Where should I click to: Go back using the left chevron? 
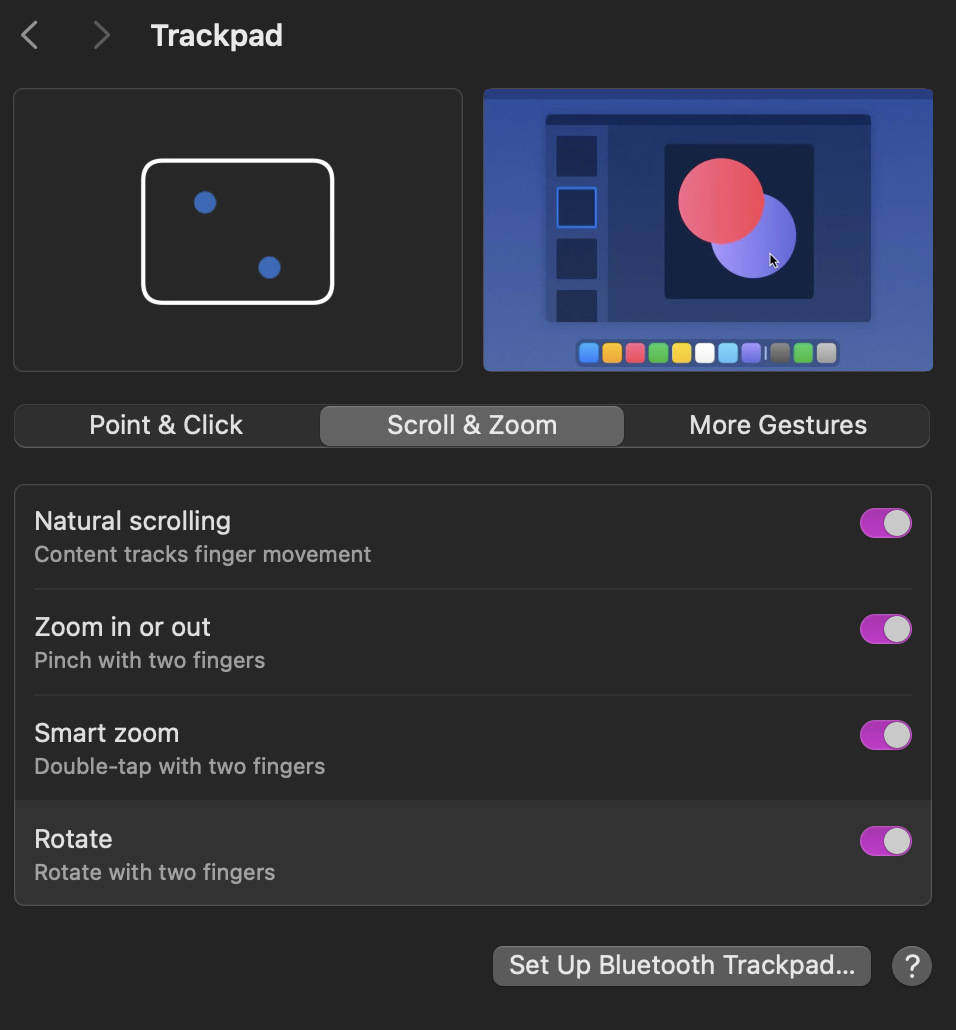30,36
